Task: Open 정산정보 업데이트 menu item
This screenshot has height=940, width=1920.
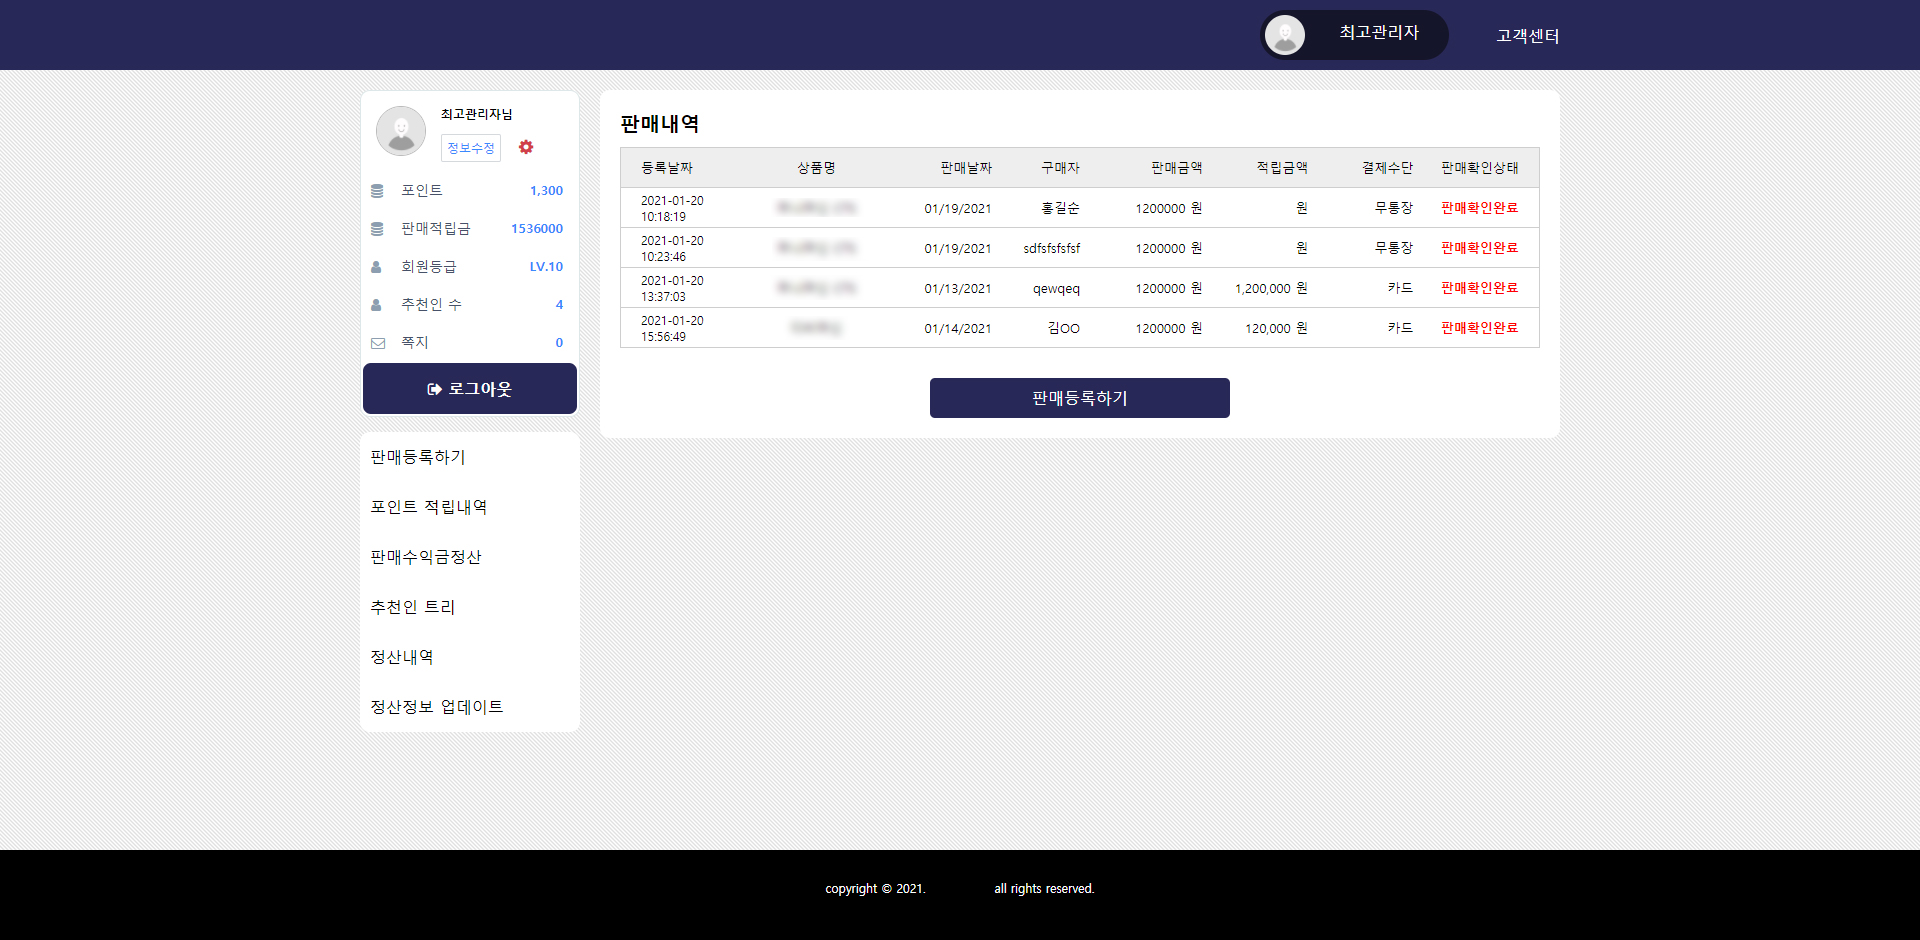Action: 437,707
